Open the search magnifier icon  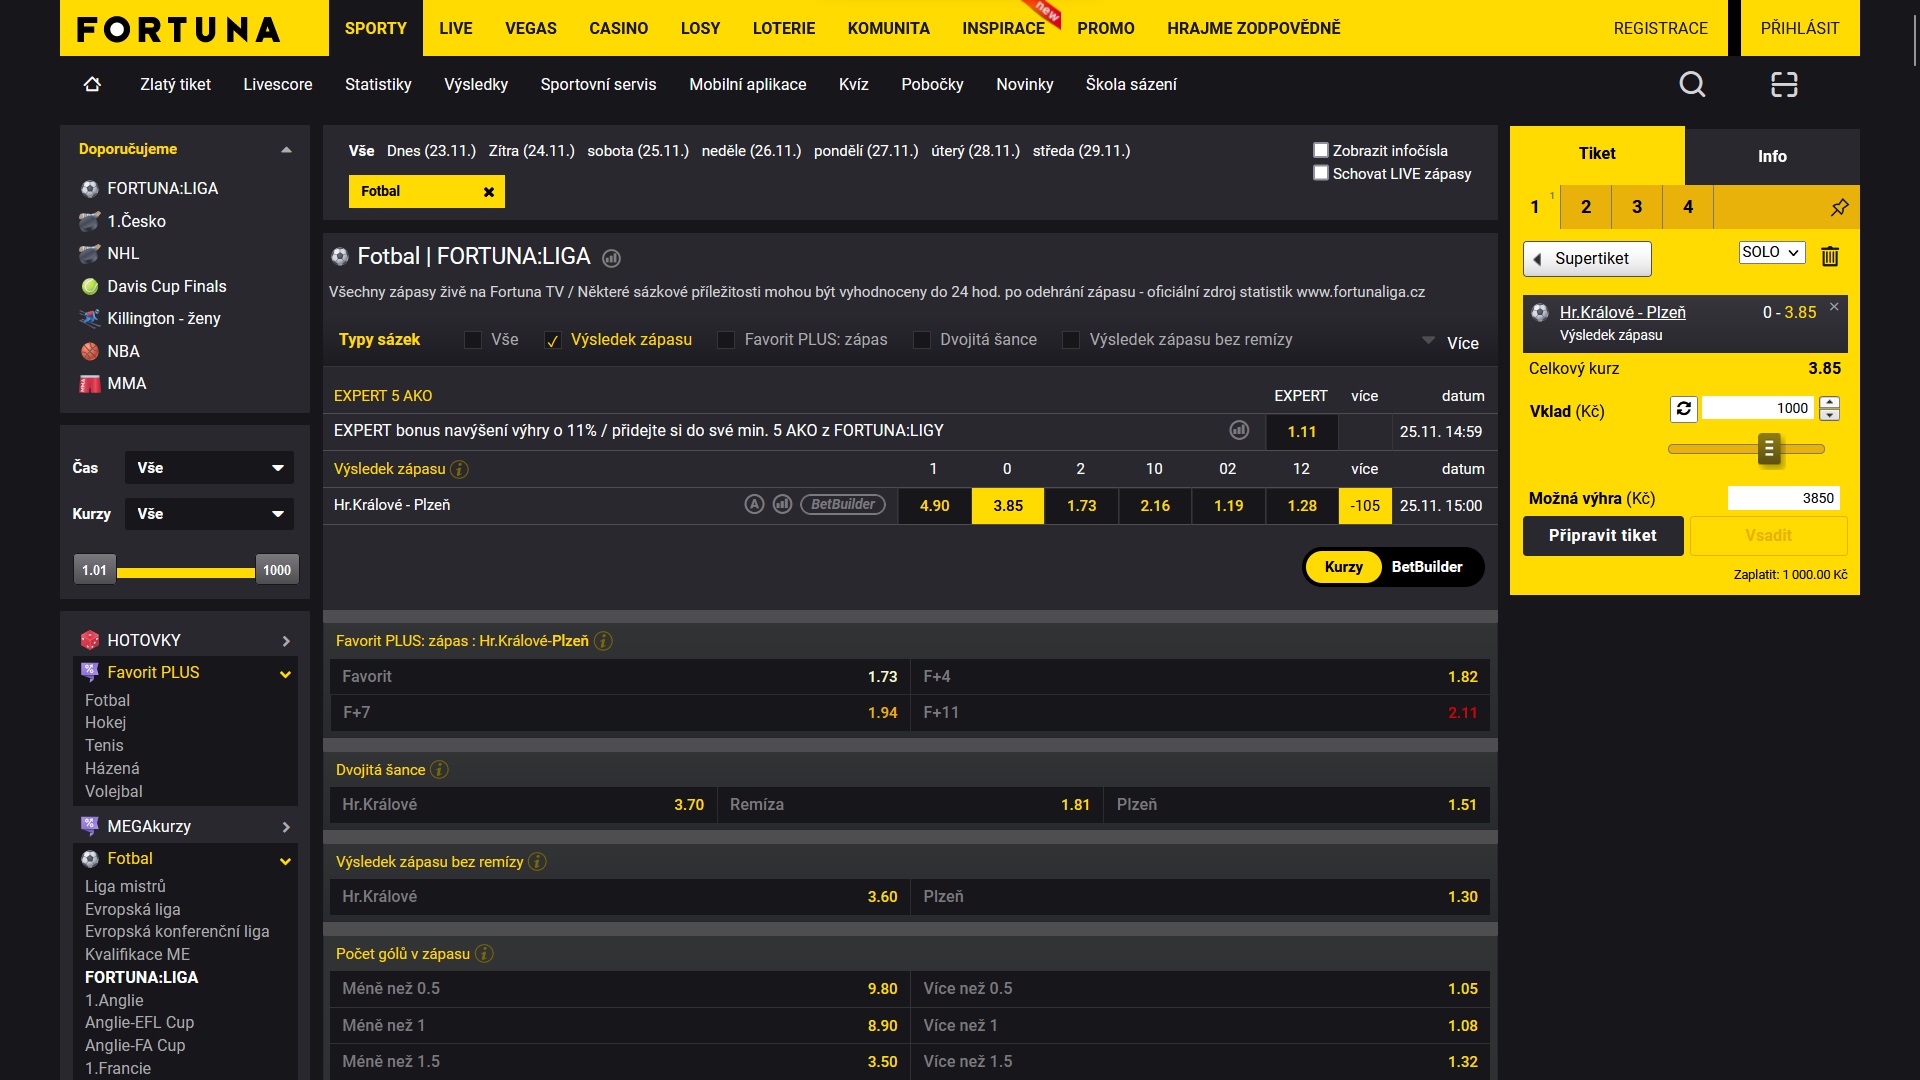coord(1692,84)
